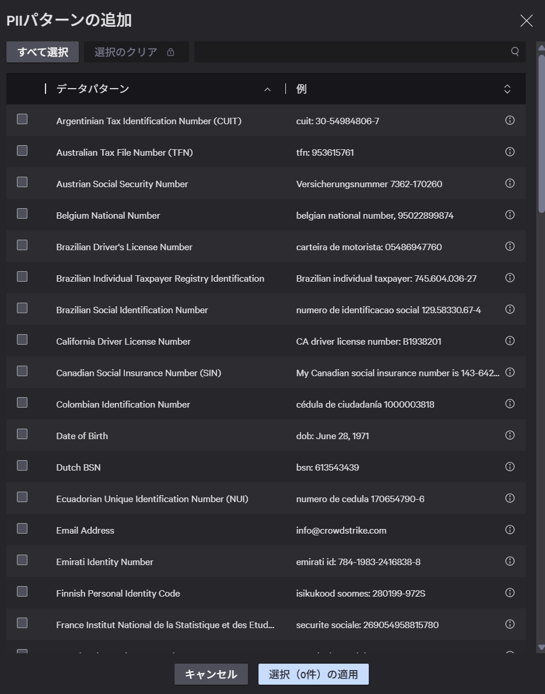Screen dimensions: 545x694
Task: View info for Brazilian Individual Taxpayer Registry
Action: point(510,278)
